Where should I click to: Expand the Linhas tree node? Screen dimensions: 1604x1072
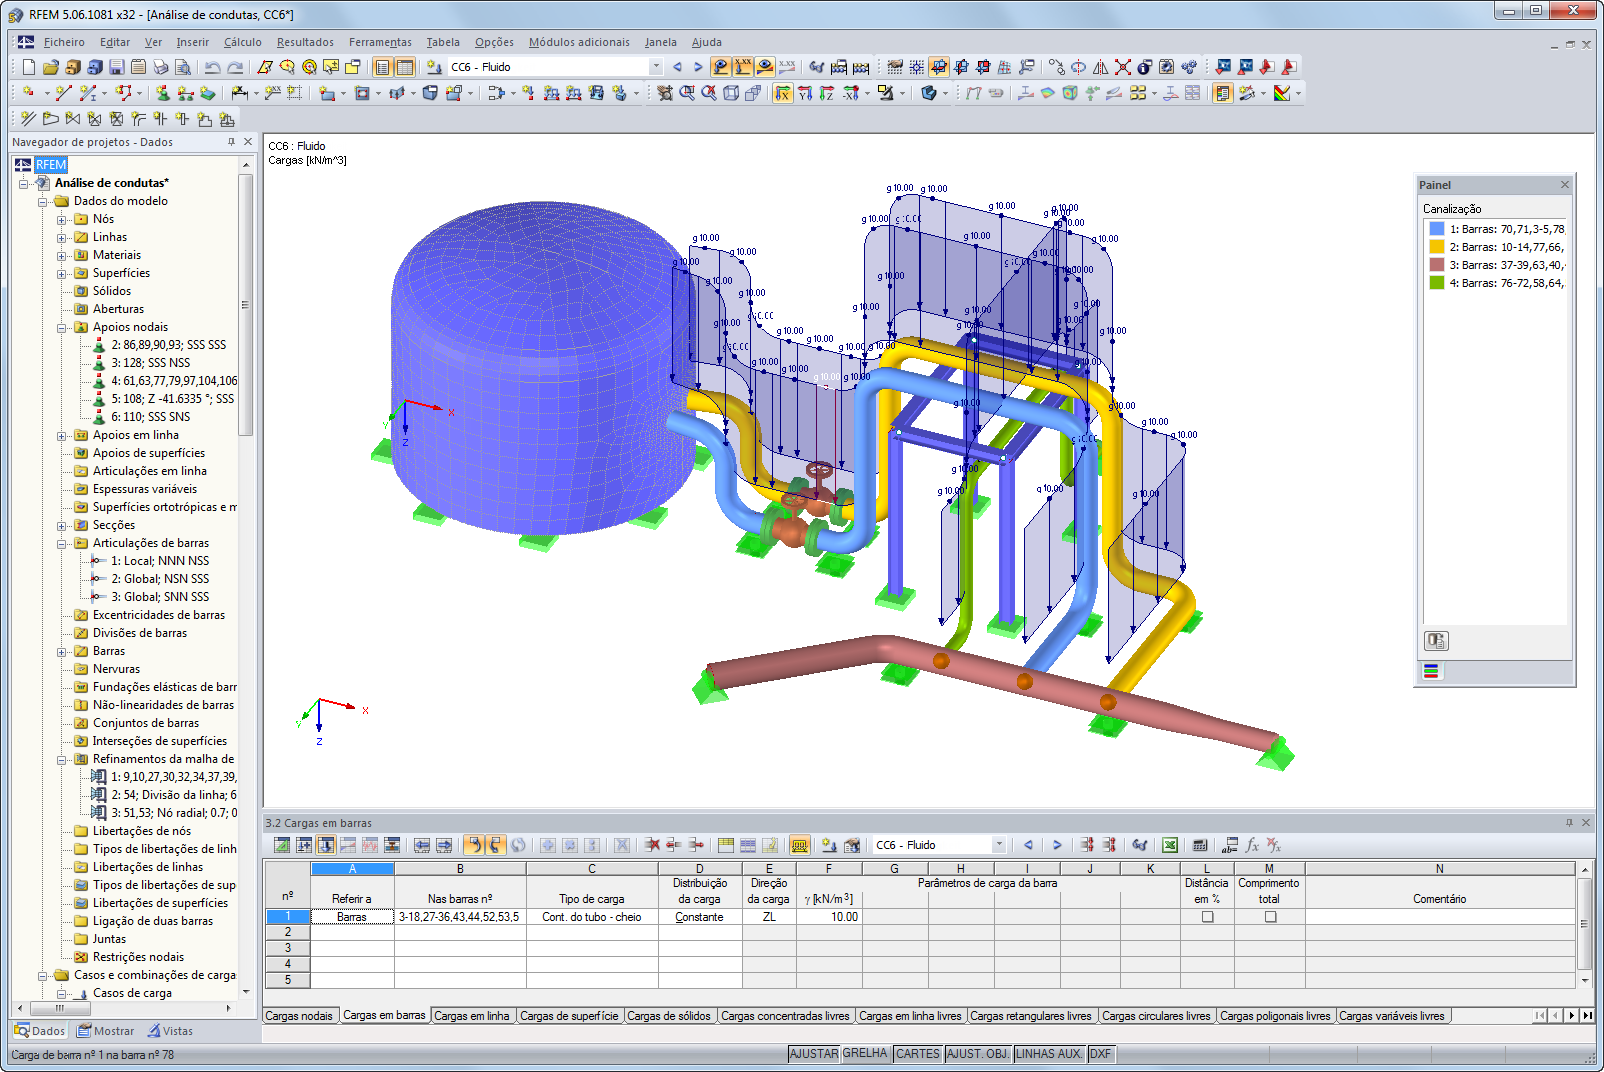pos(62,238)
